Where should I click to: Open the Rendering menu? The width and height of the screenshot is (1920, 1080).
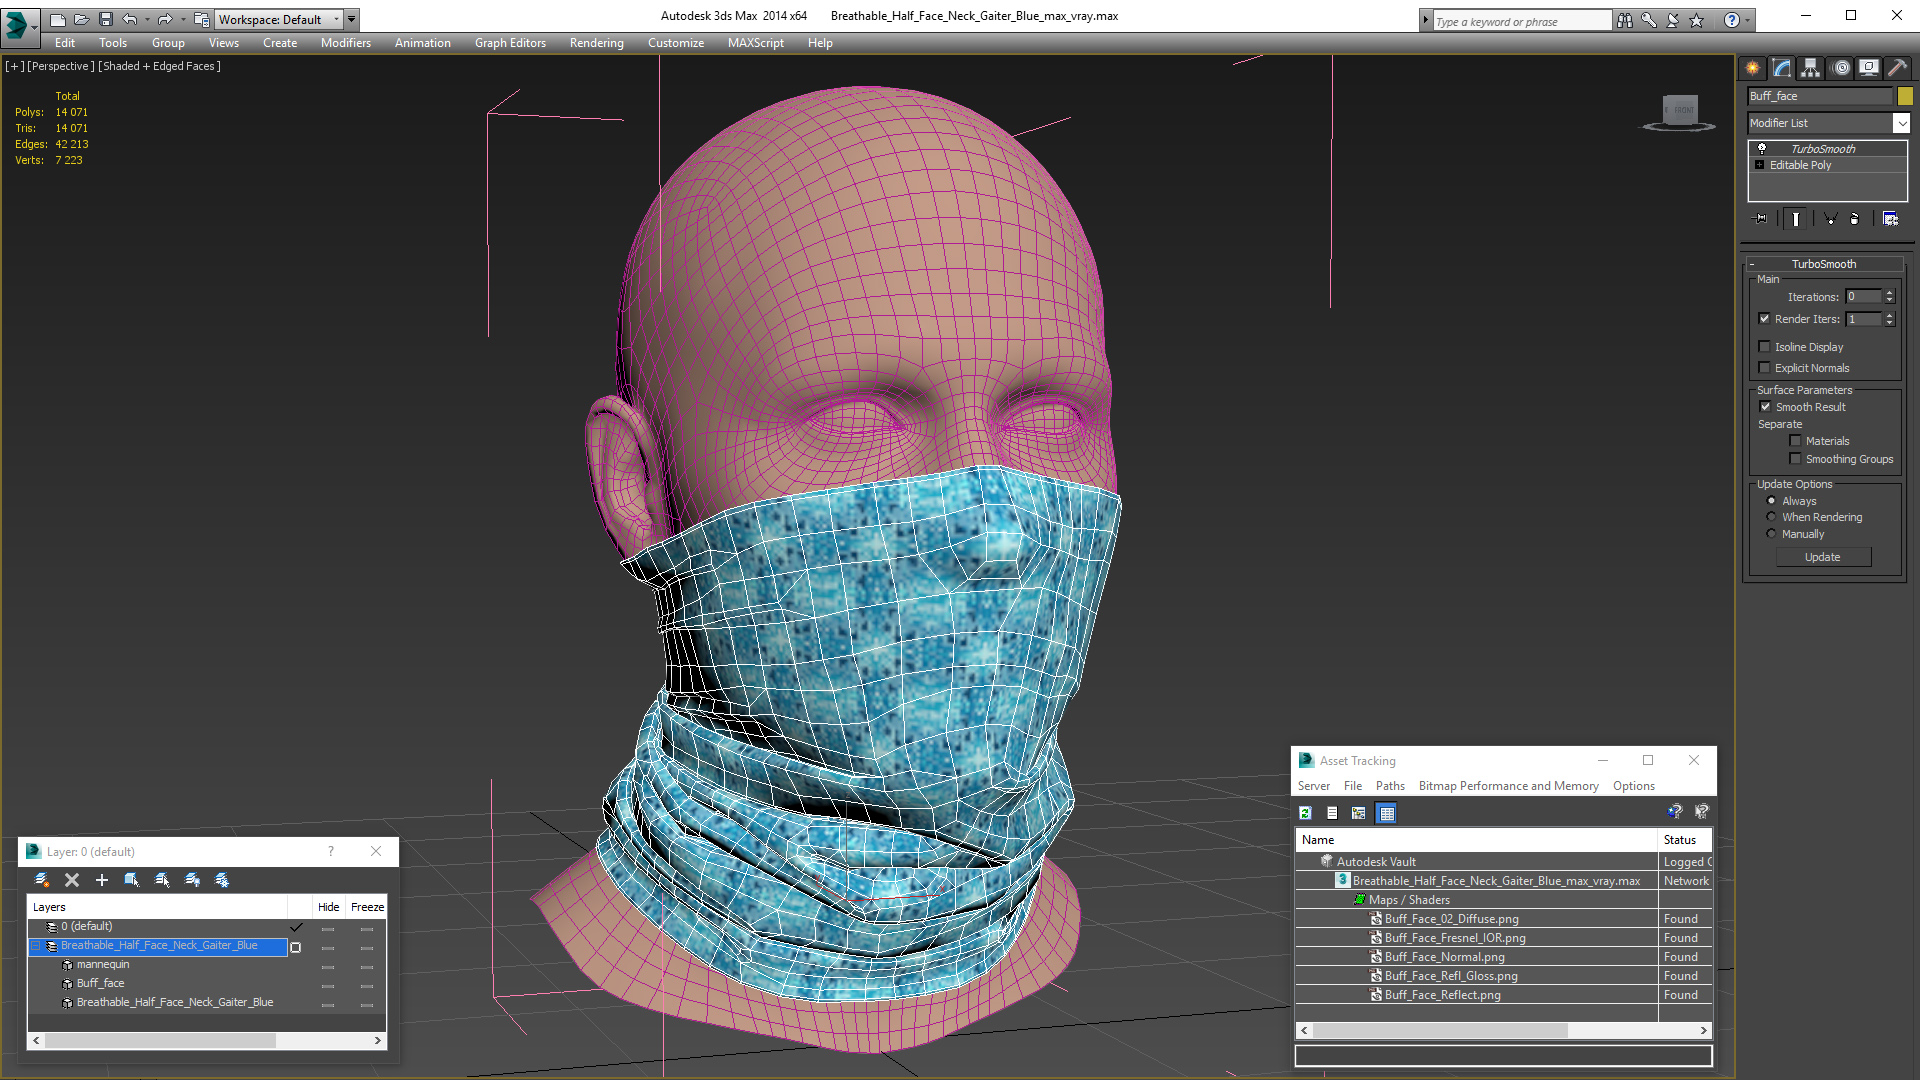pyautogui.click(x=597, y=43)
